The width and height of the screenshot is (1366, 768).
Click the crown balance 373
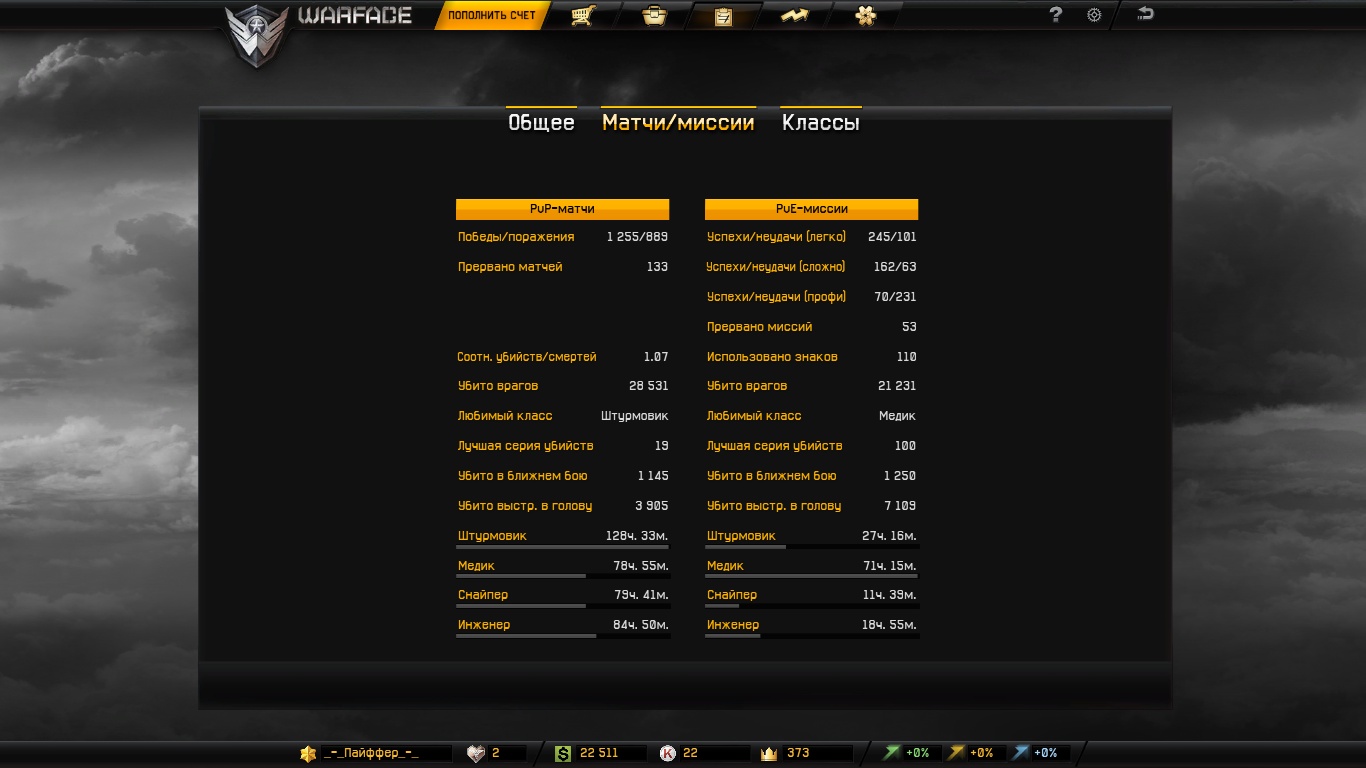[798, 753]
